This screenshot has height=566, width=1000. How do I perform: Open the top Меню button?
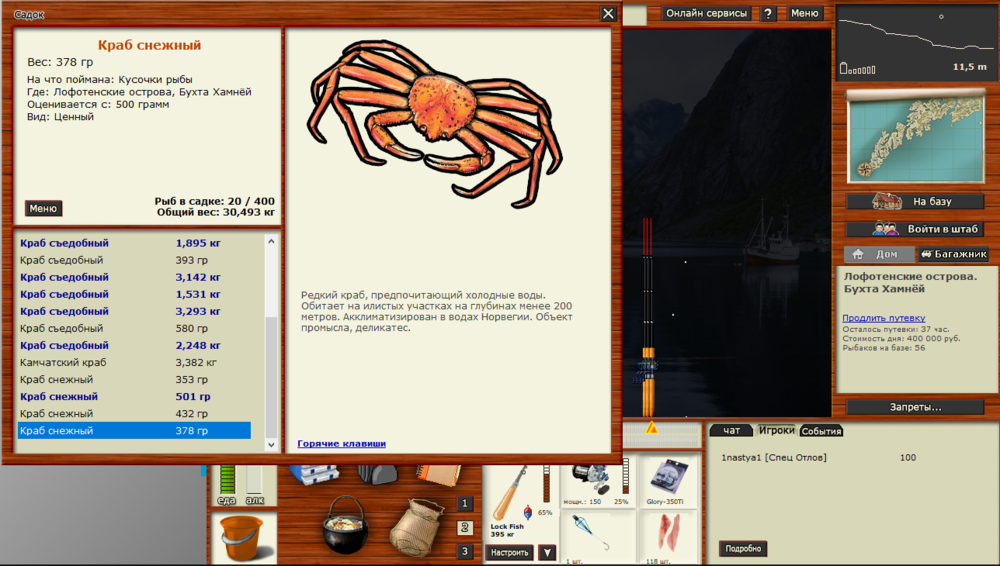(804, 13)
